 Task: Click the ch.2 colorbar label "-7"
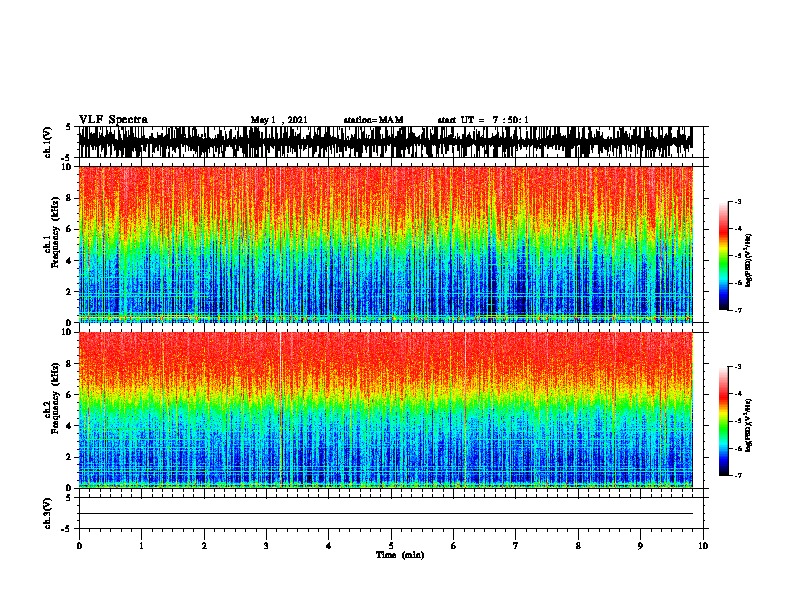(738, 475)
